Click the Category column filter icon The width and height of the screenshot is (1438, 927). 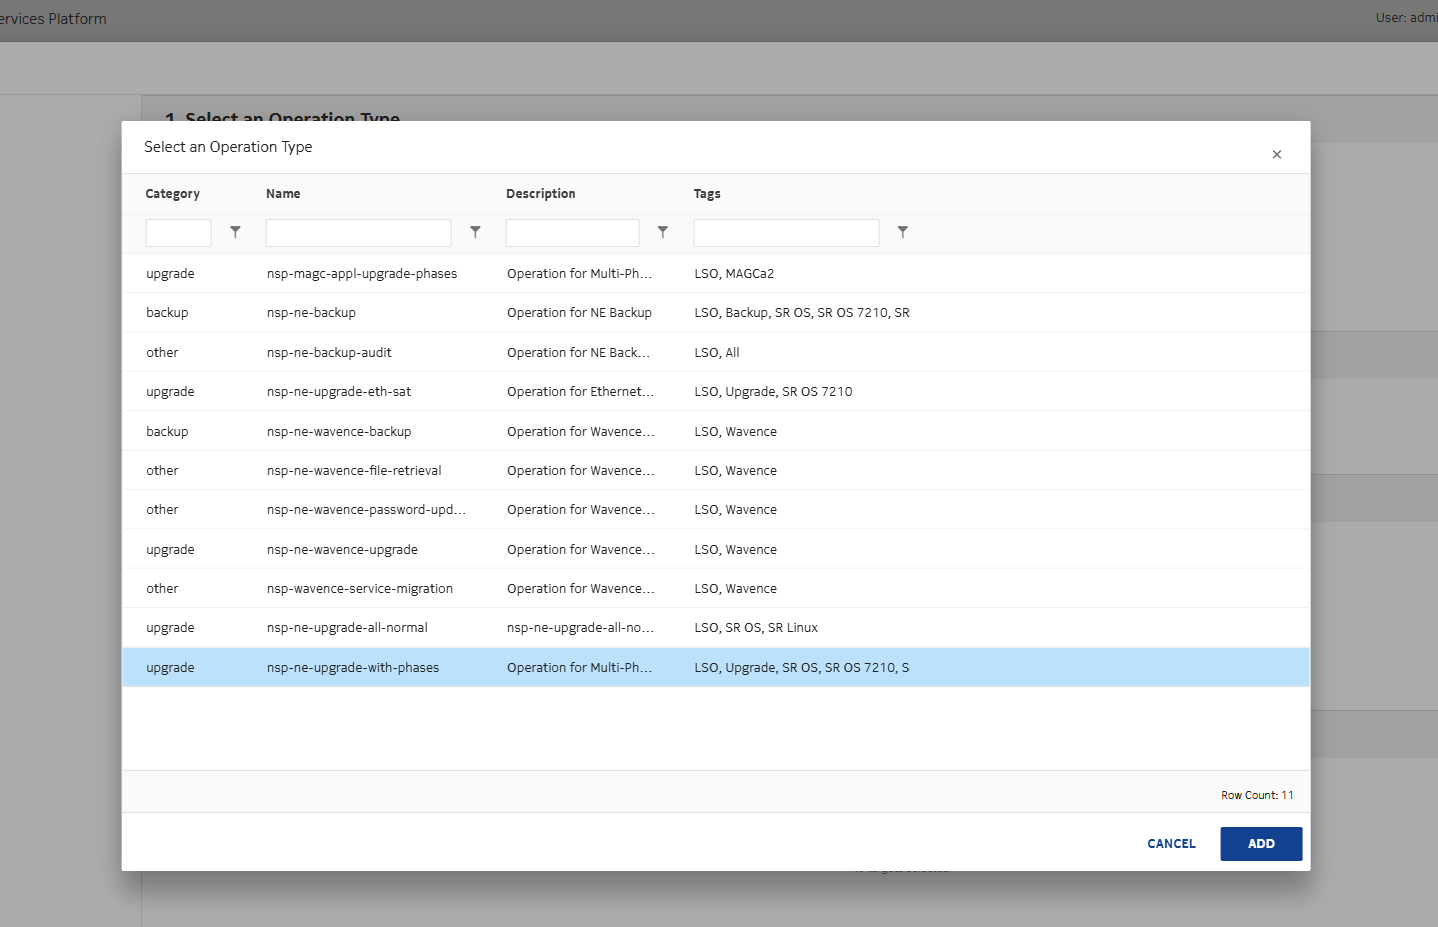(235, 232)
